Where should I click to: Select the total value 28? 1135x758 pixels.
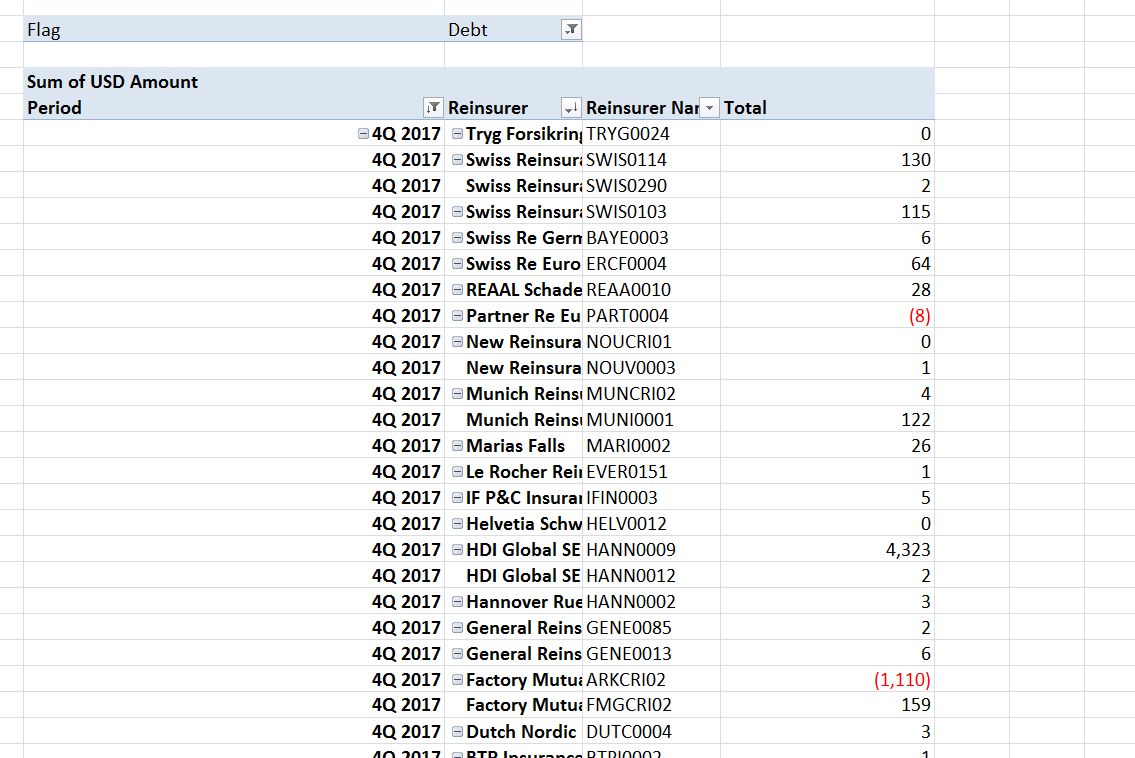point(827,290)
